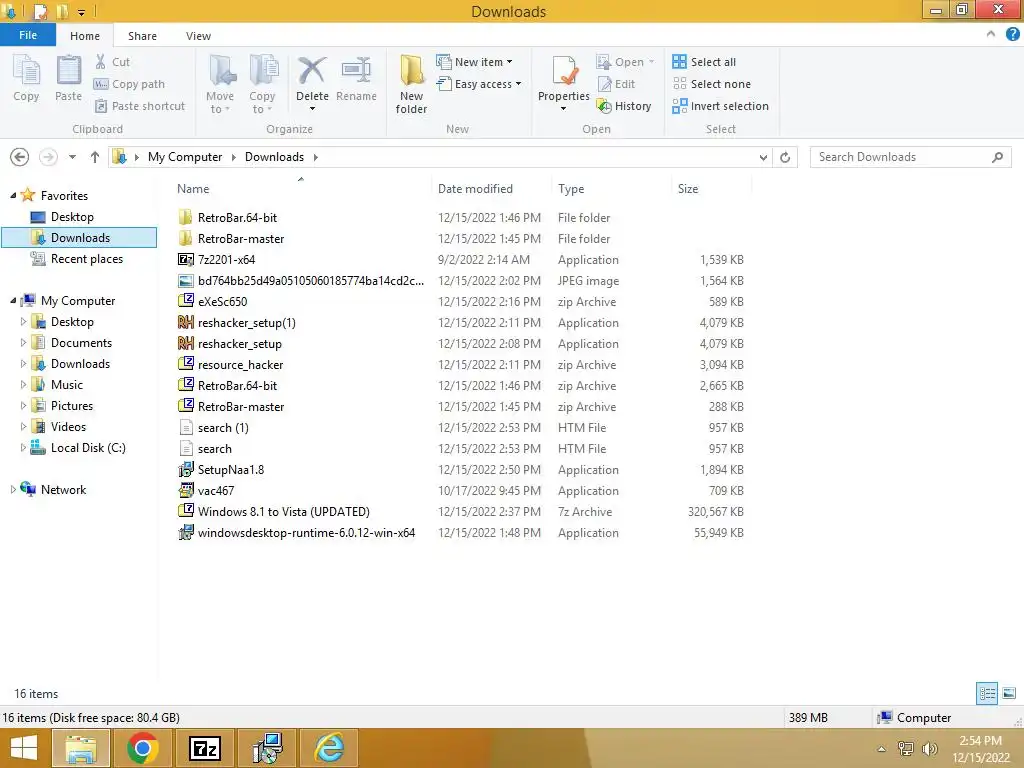The width and height of the screenshot is (1024, 768).
Task: Collapse the ribbon with the chevron
Action: 991,34
